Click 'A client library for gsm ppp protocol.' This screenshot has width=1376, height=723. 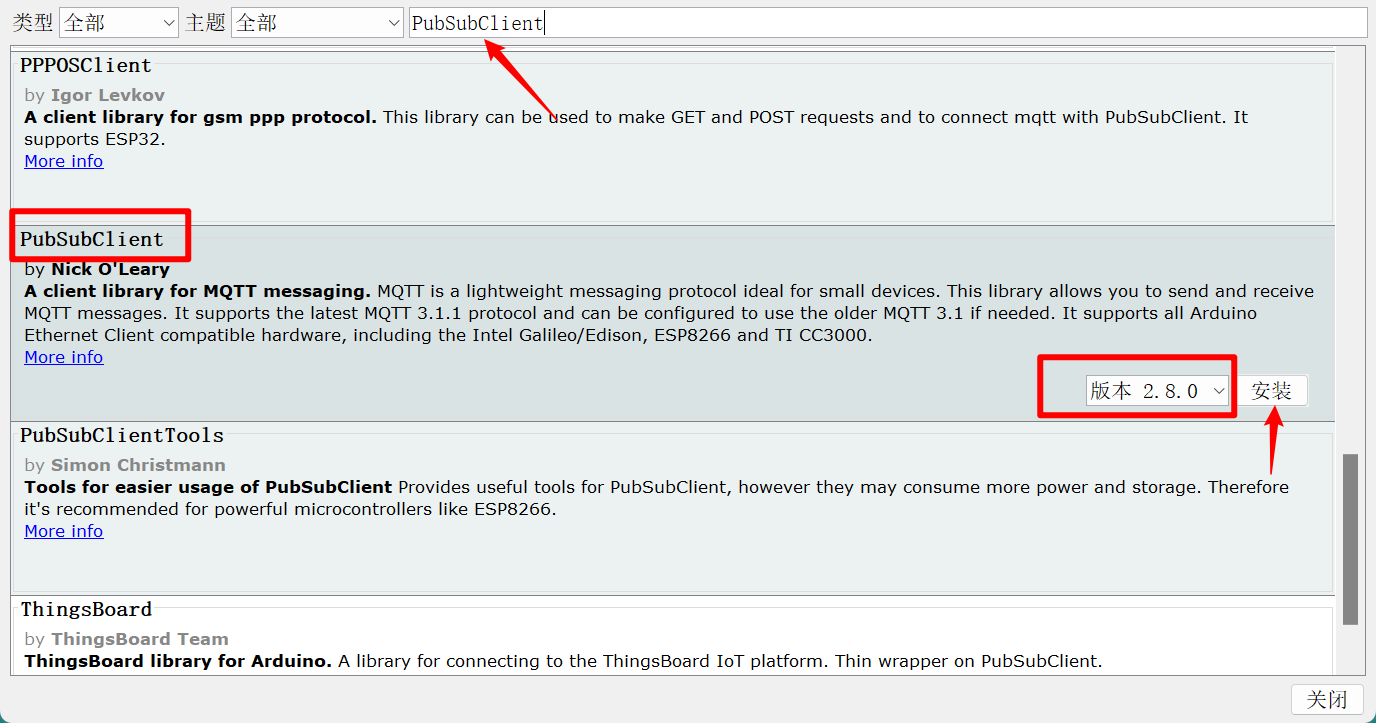201,117
